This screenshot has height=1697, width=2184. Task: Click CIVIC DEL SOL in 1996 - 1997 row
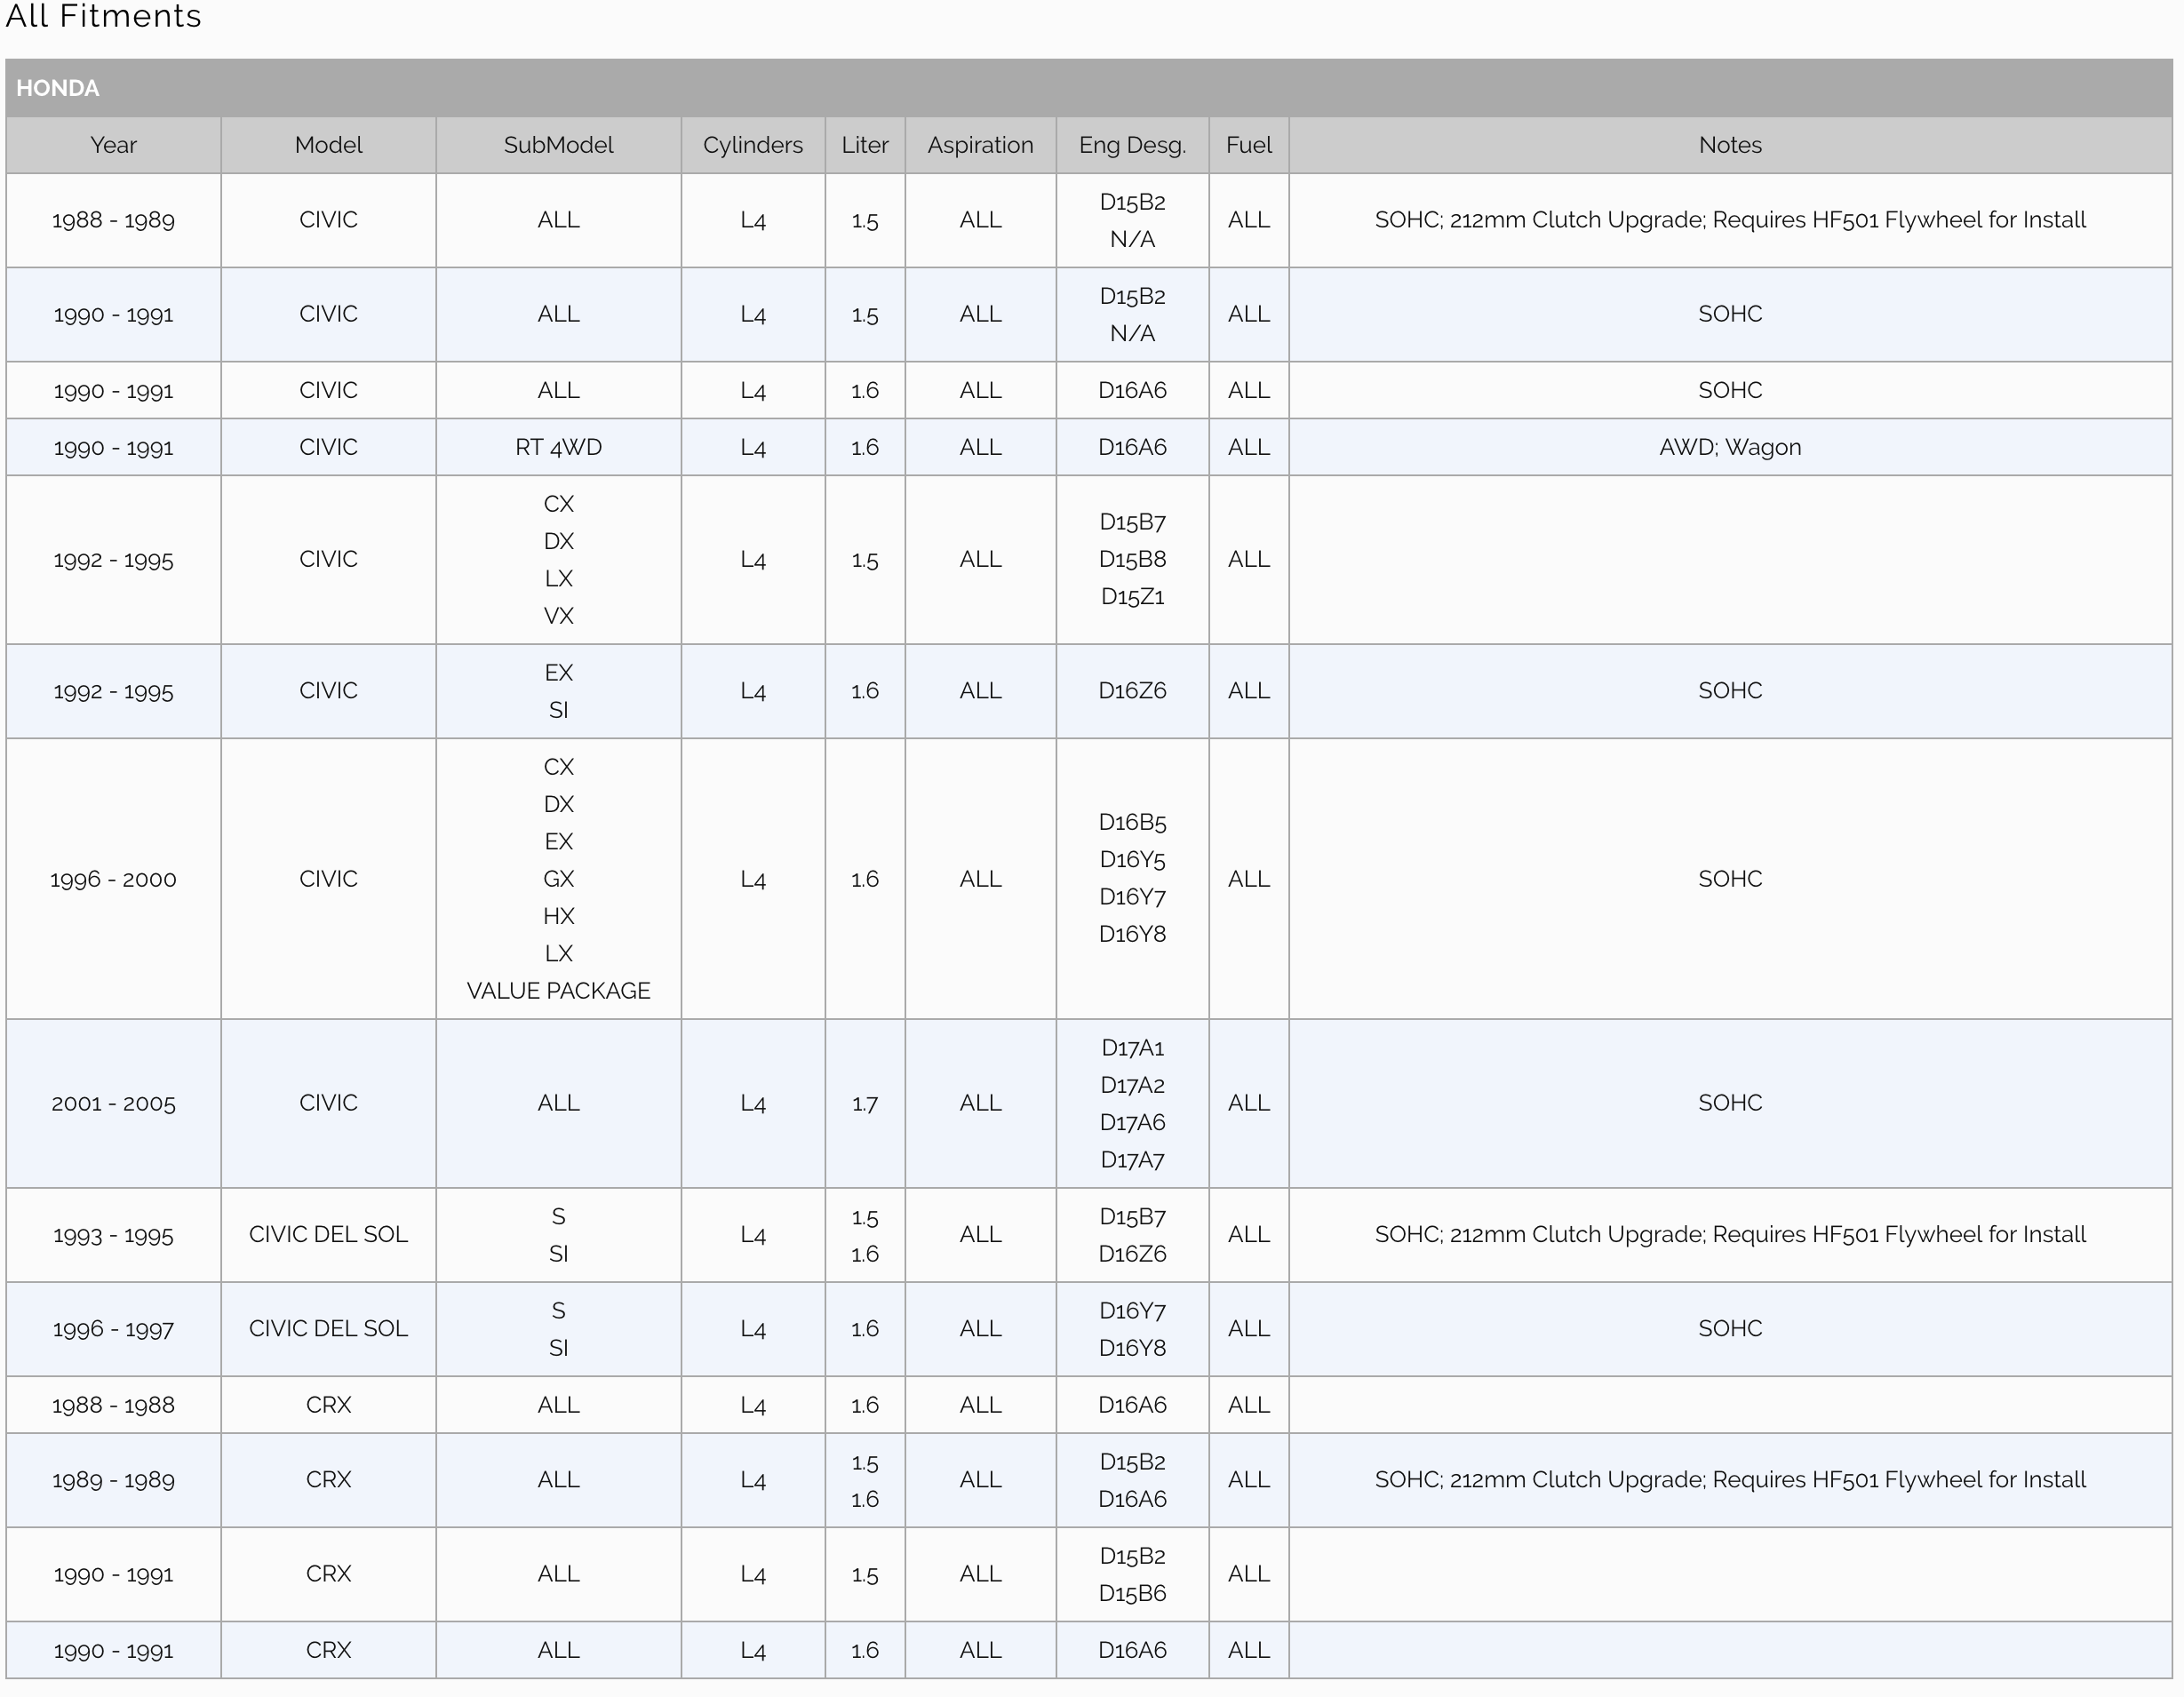click(x=328, y=1329)
